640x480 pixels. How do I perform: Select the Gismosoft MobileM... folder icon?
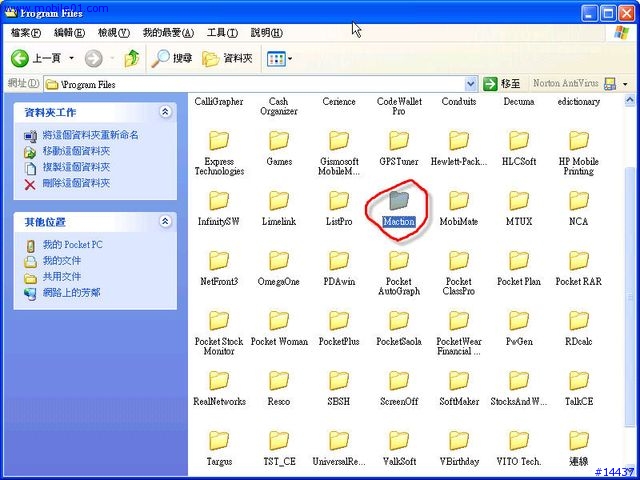(x=339, y=140)
